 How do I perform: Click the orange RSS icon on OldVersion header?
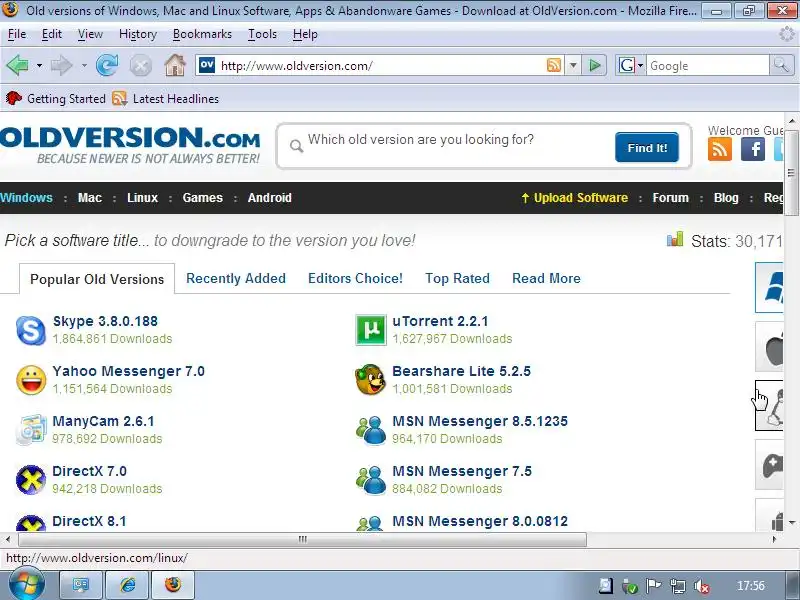click(720, 149)
